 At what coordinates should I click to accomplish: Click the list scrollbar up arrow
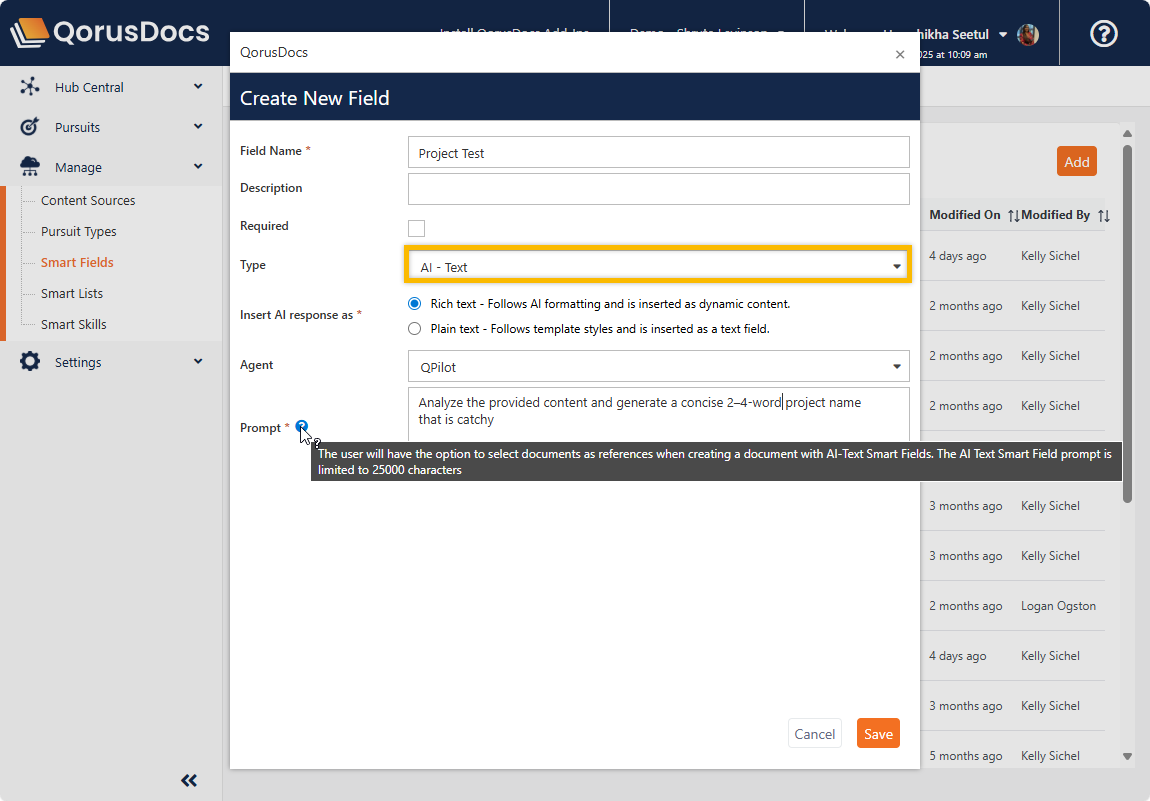[1127, 134]
